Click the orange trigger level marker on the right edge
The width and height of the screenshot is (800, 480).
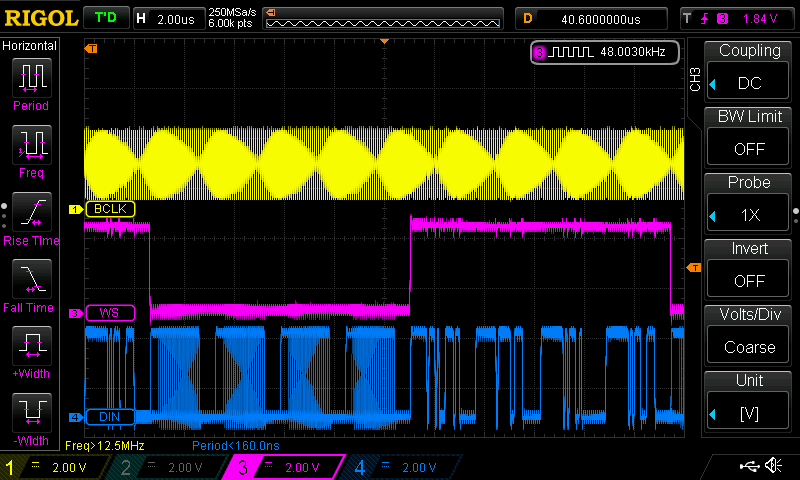pyautogui.click(x=694, y=267)
